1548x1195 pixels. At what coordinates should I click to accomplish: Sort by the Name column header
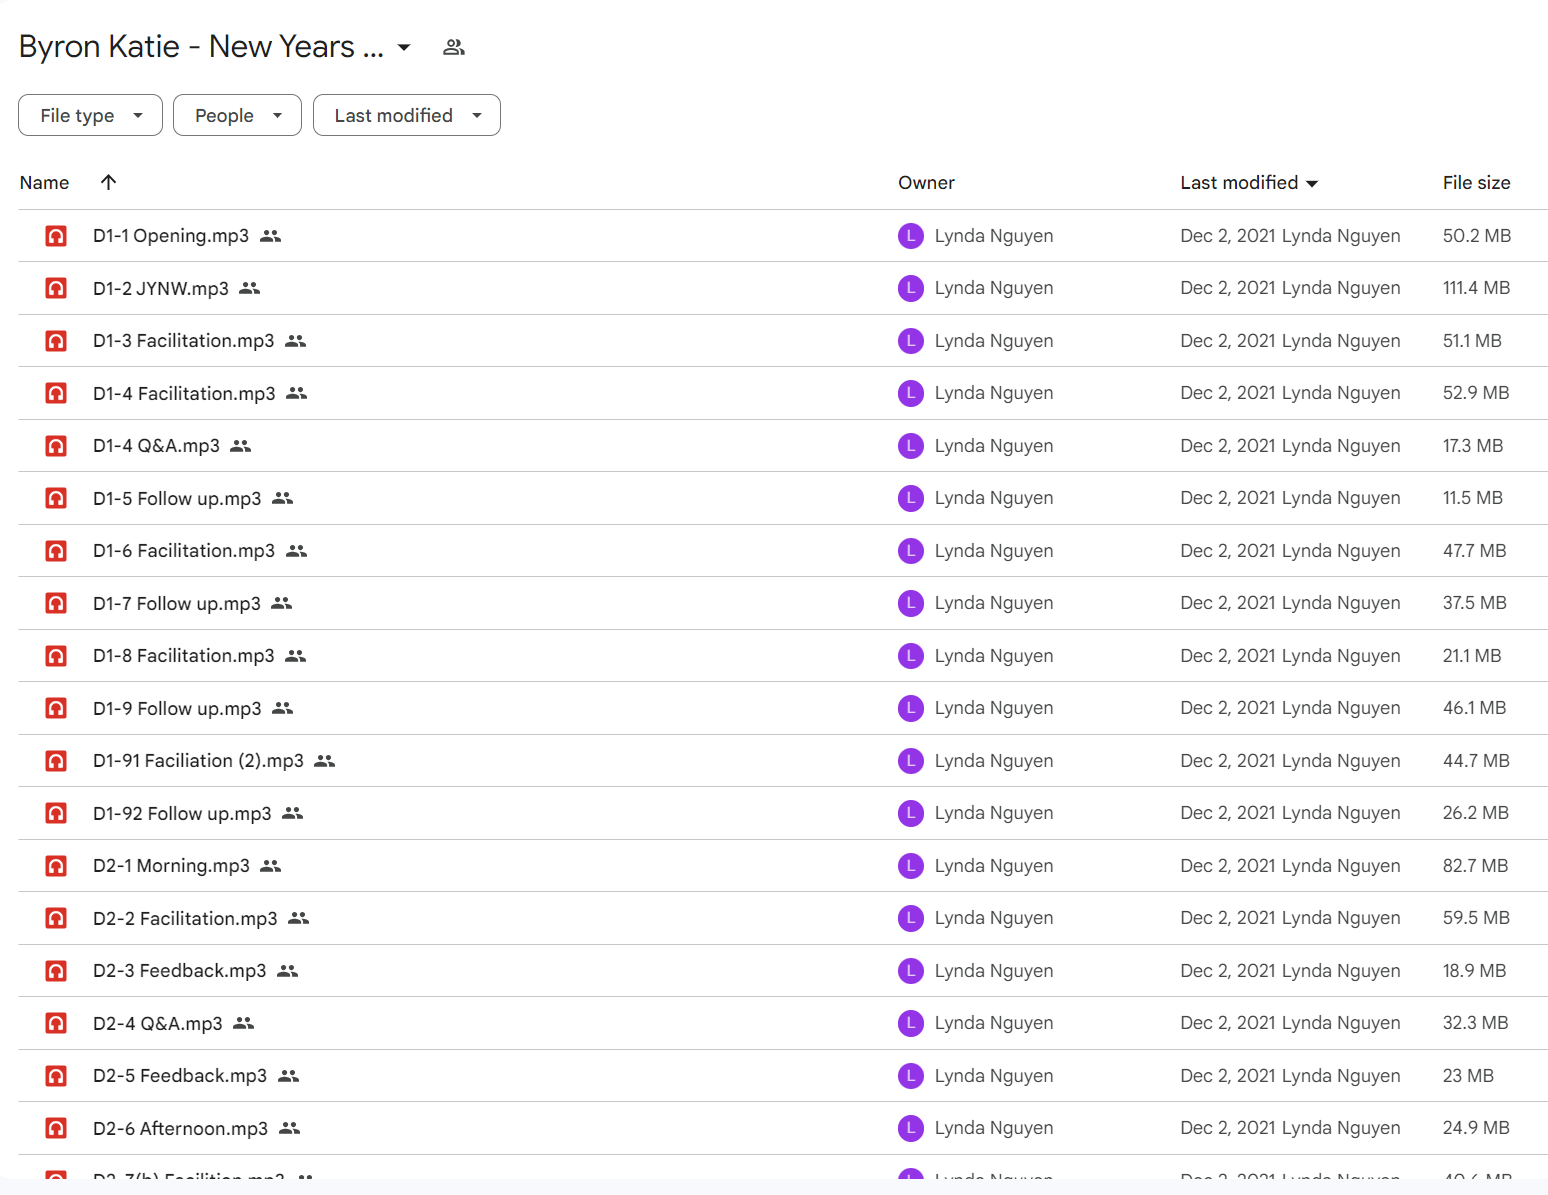tap(44, 183)
